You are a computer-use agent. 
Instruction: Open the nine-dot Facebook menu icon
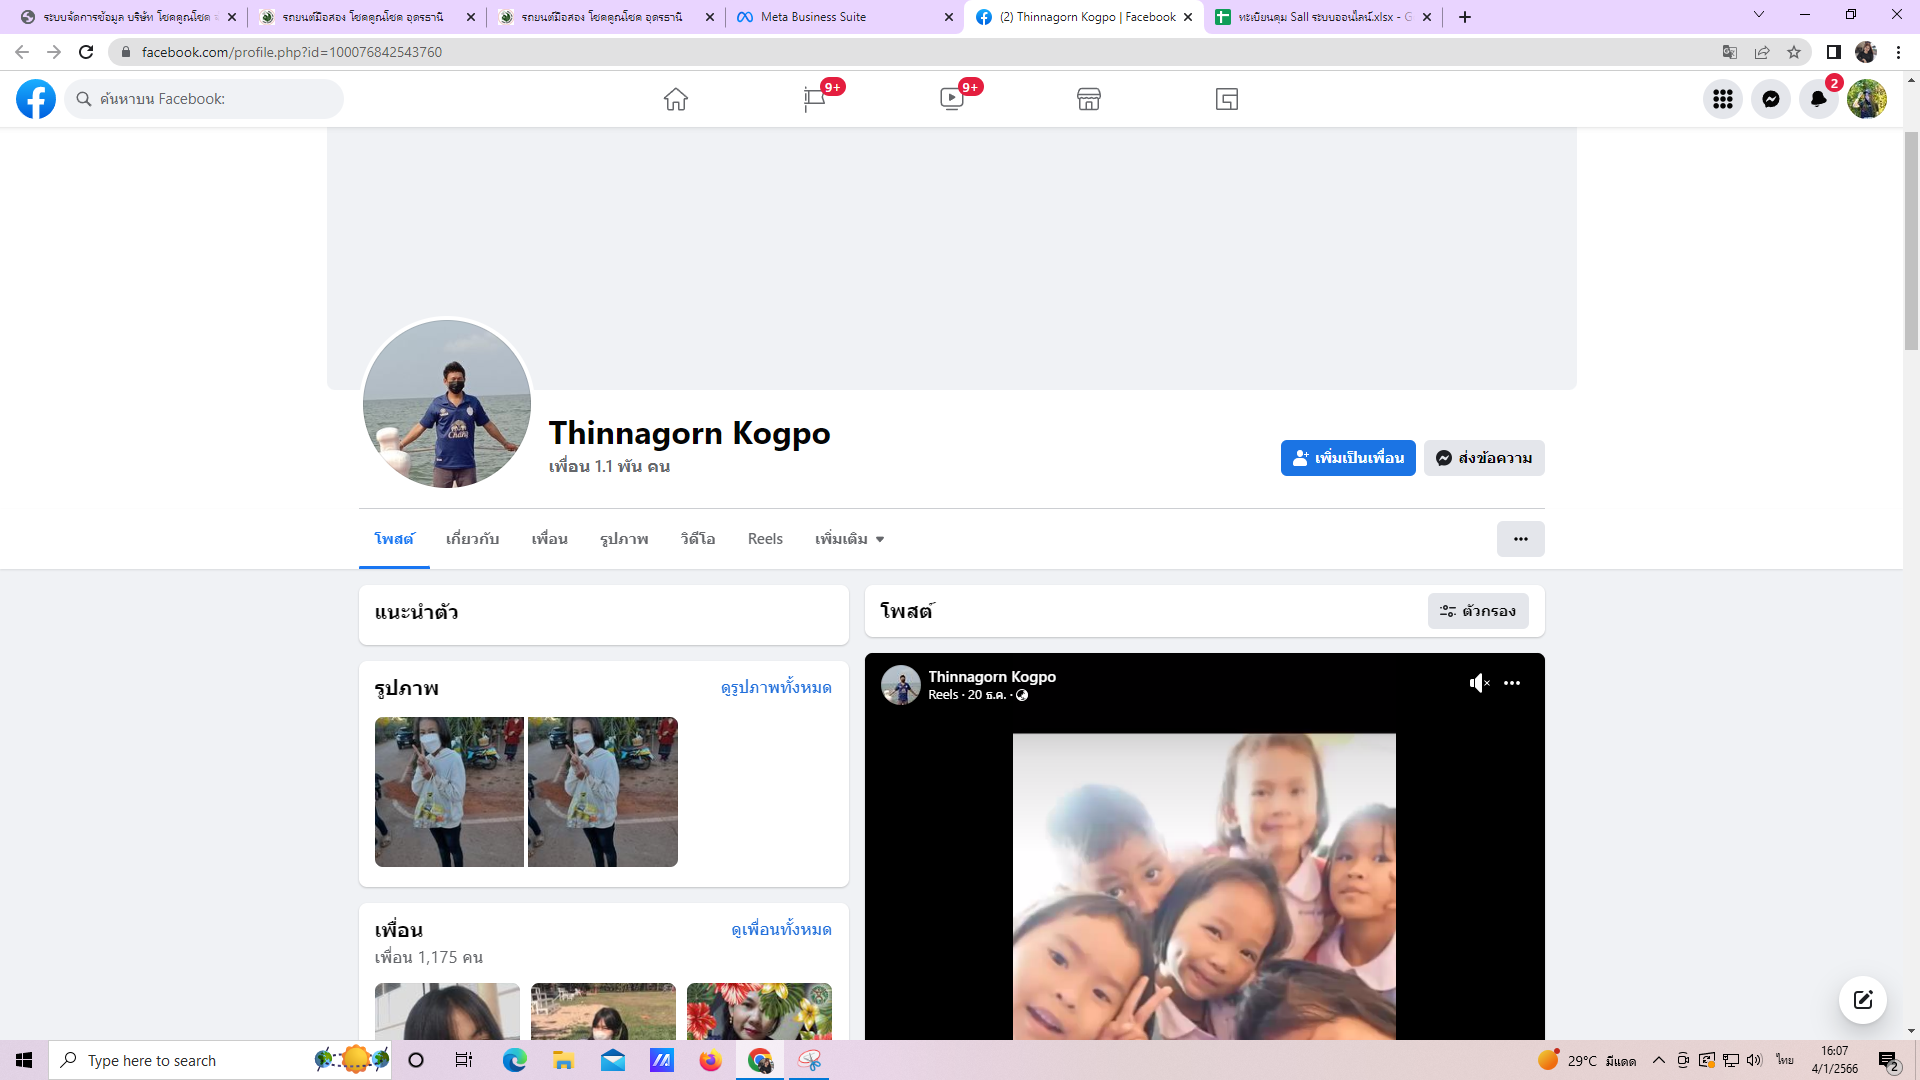coord(1722,99)
